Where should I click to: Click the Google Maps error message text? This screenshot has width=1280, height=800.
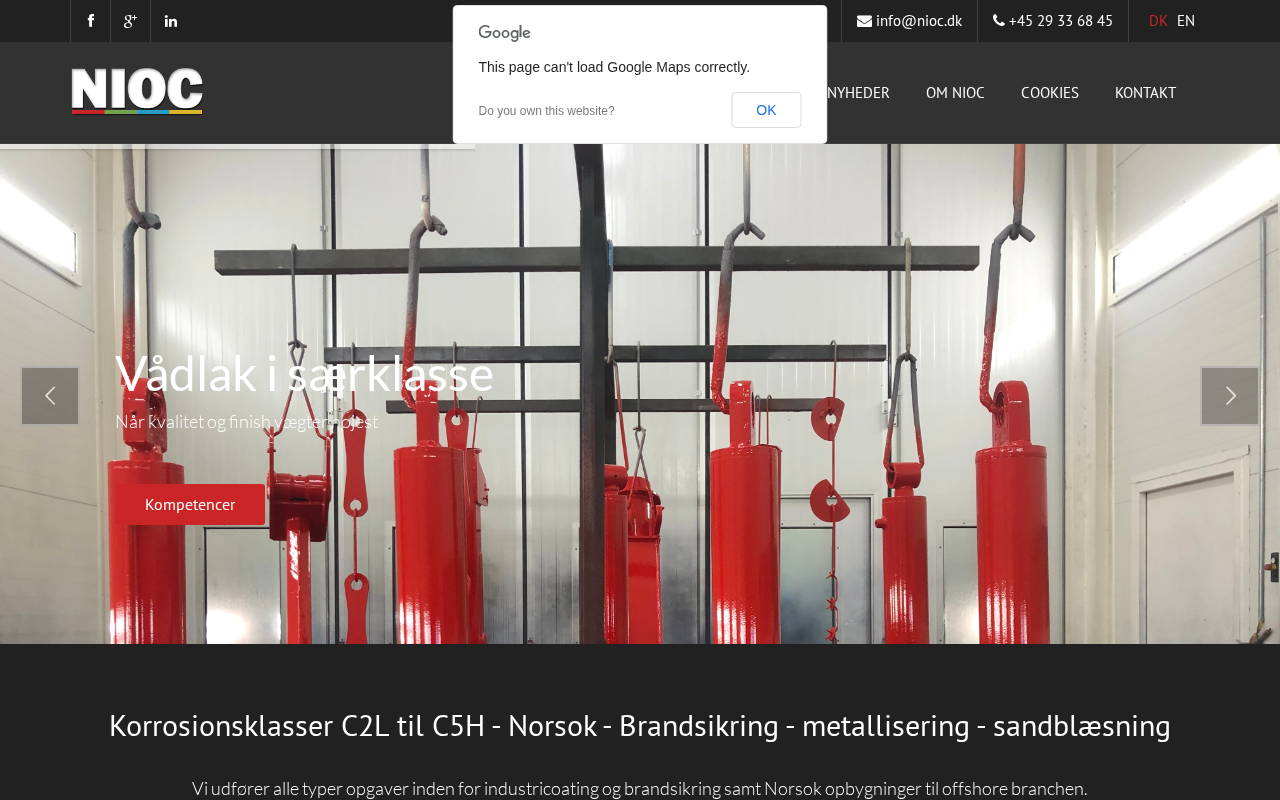614,67
